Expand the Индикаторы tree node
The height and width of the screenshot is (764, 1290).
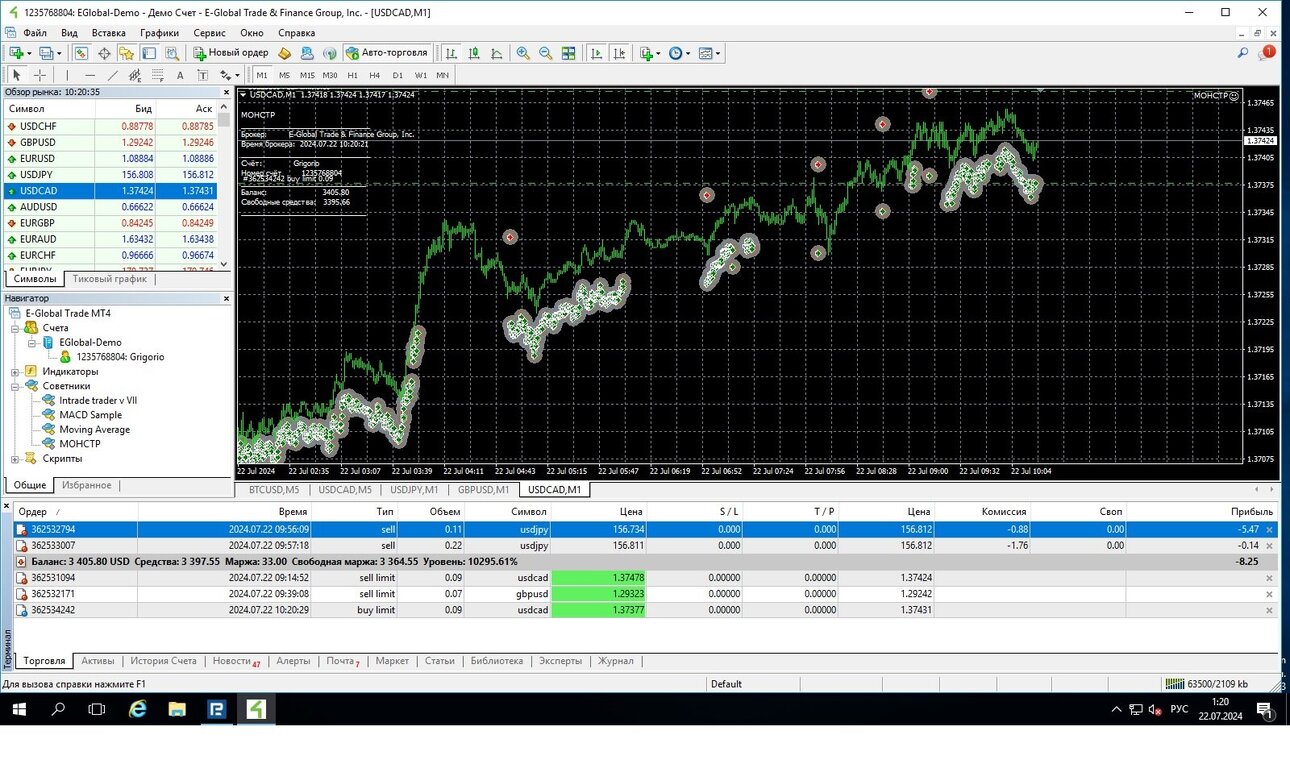click(x=16, y=372)
